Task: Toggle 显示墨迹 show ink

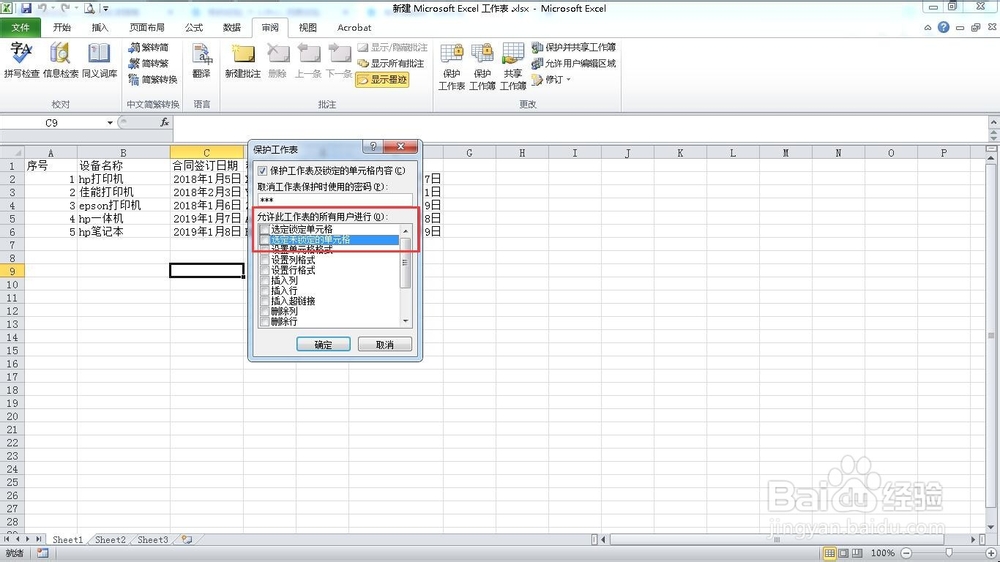Action: click(382, 80)
